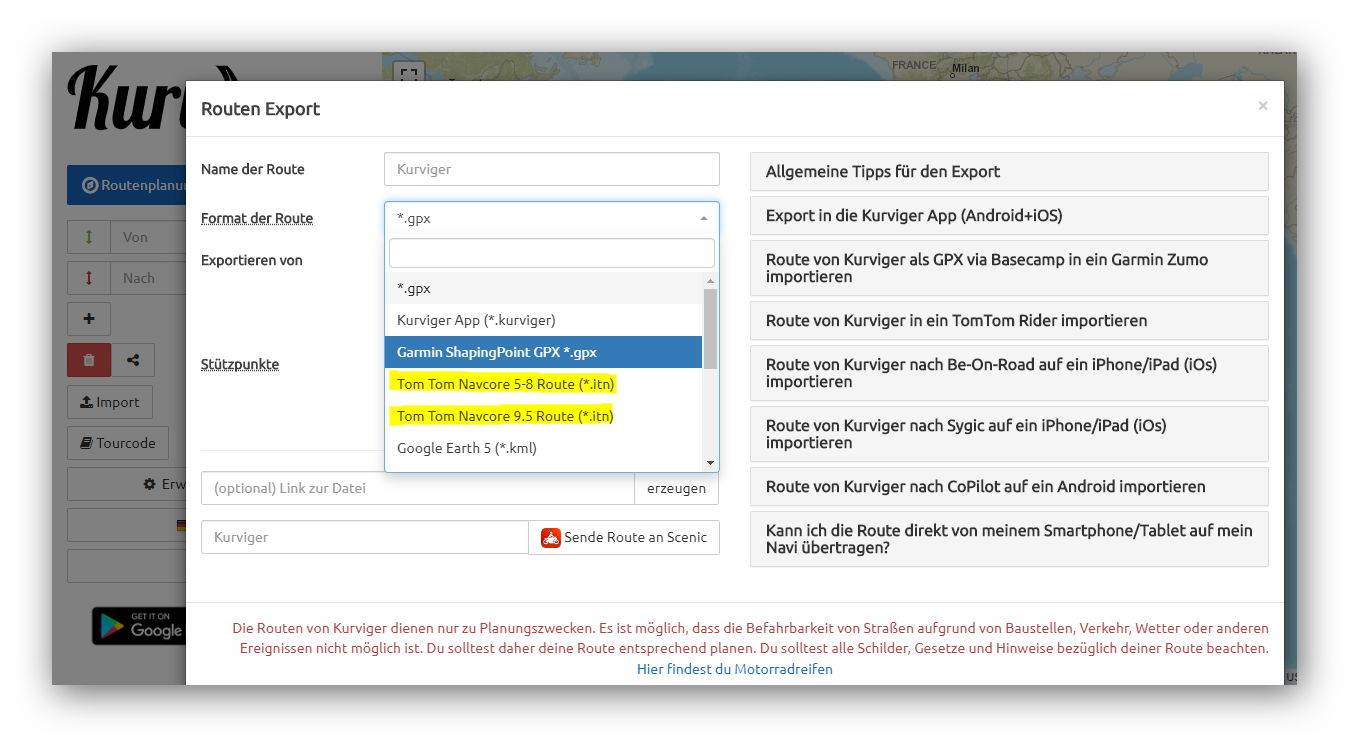Close the Routen Export dialog
This screenshot has height=737, width=1349.
click(1262, 106)
